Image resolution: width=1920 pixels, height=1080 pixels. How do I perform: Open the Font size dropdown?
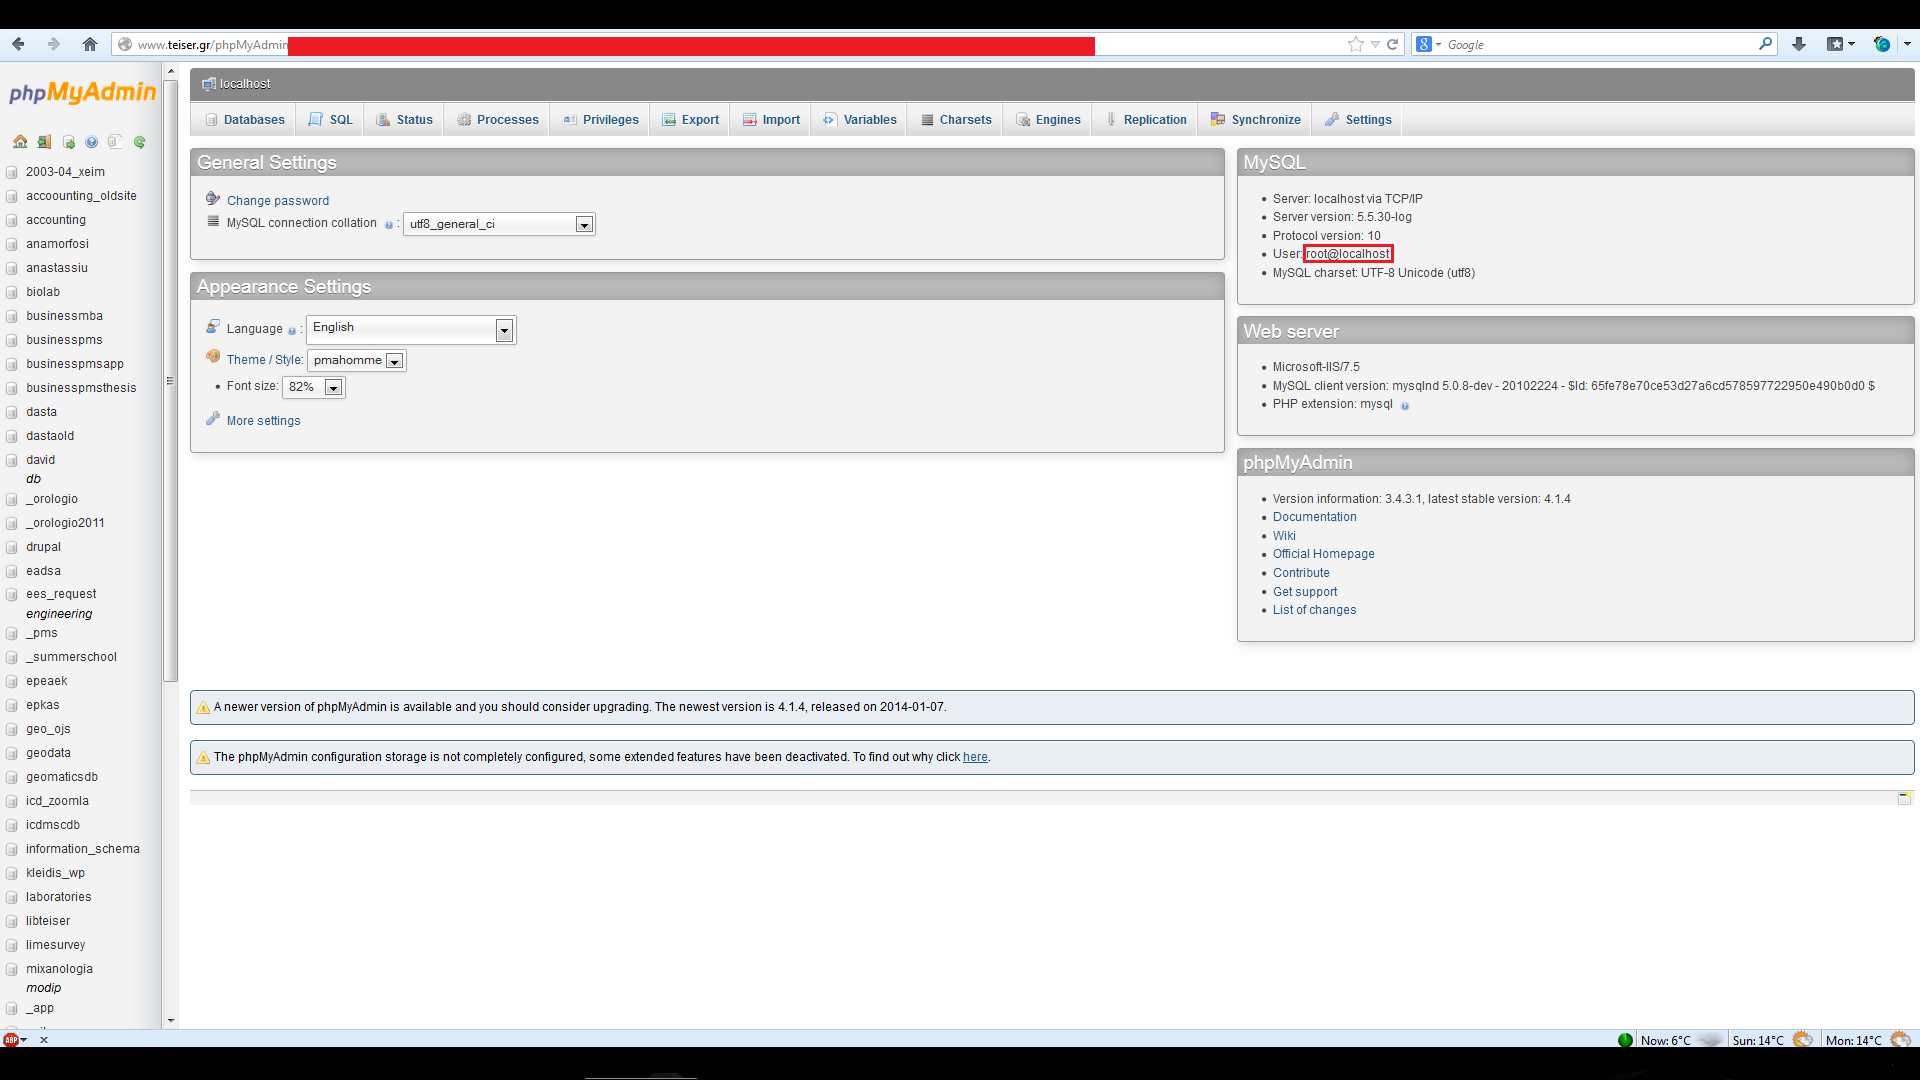point(313,387)
